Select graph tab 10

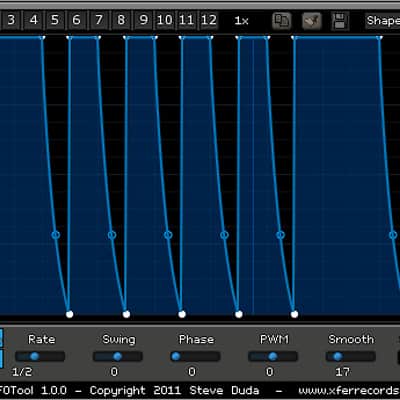165,20
